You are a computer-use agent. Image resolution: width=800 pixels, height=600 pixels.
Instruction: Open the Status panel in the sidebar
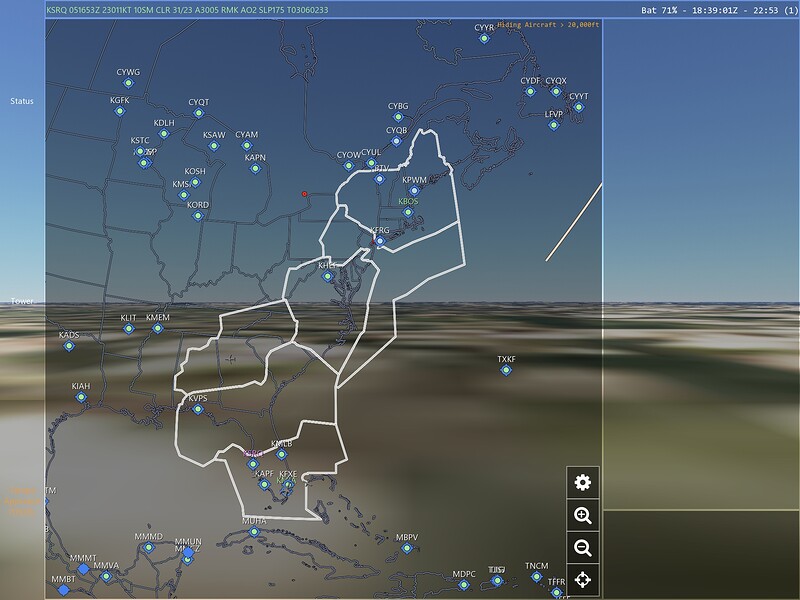click(x=22, y=101)
